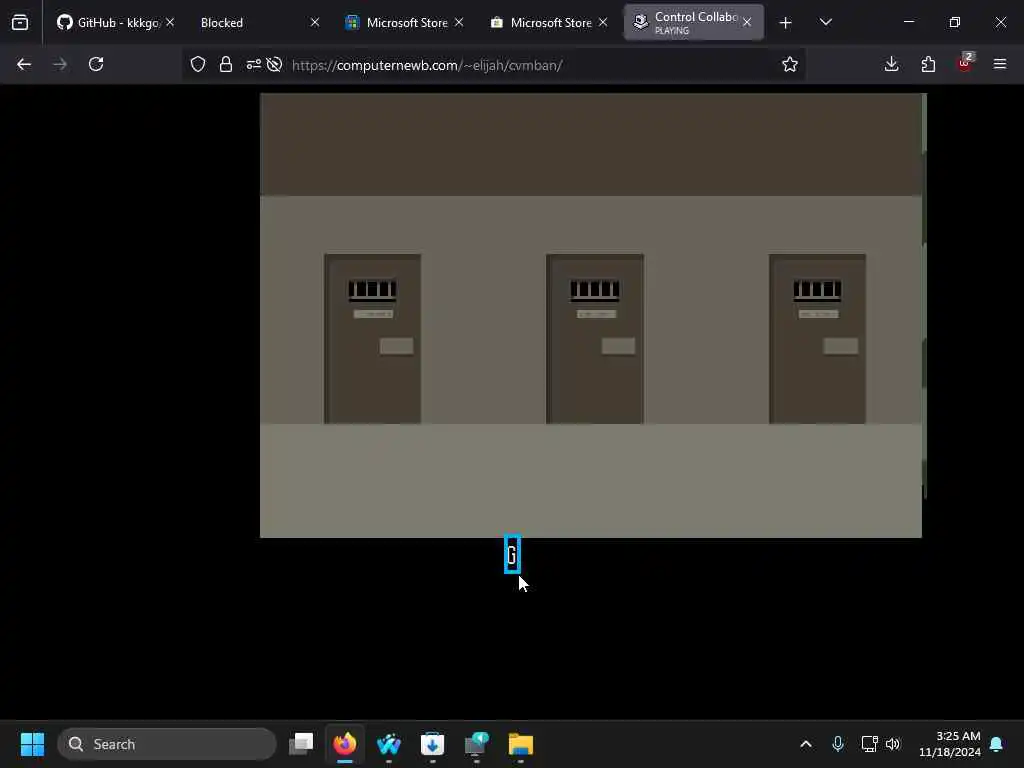Open the Windows Start menu
The width and height of the screenshot is (1024, 768).
click(32, 744)
